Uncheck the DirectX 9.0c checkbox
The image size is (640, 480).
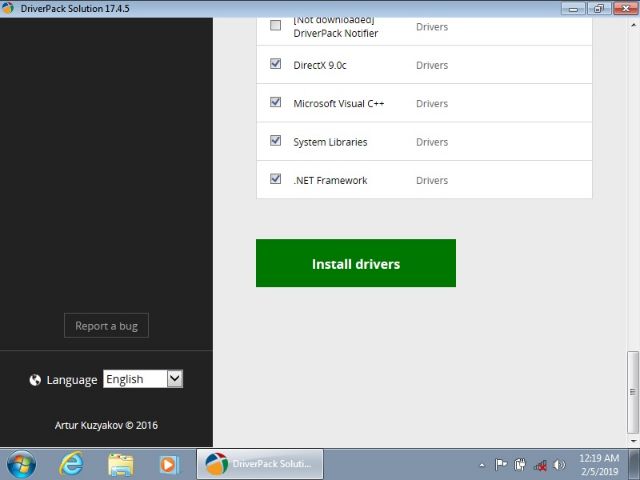(276, 64)
